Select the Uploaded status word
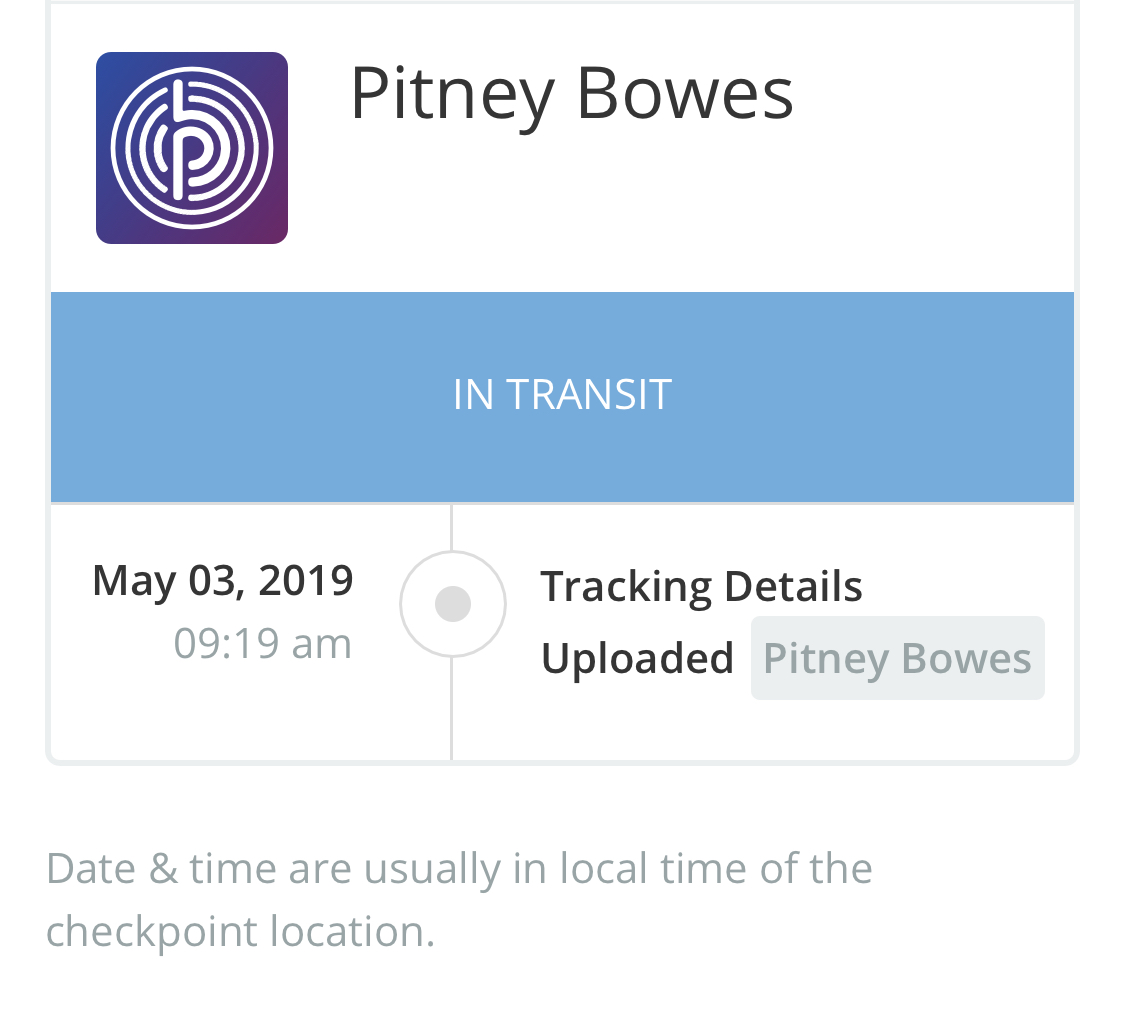The image size is (1125, 1031). (x=637, y=659)
